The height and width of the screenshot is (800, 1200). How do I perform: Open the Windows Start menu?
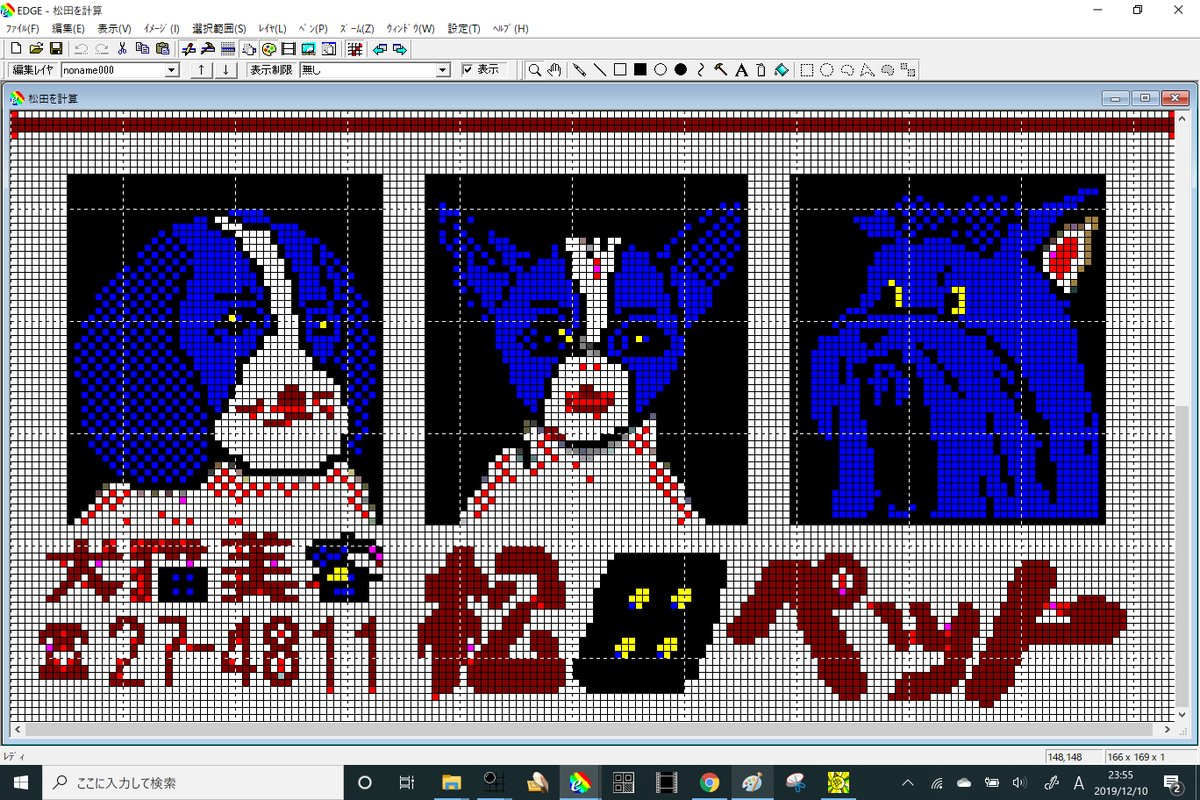coord(20,781)
